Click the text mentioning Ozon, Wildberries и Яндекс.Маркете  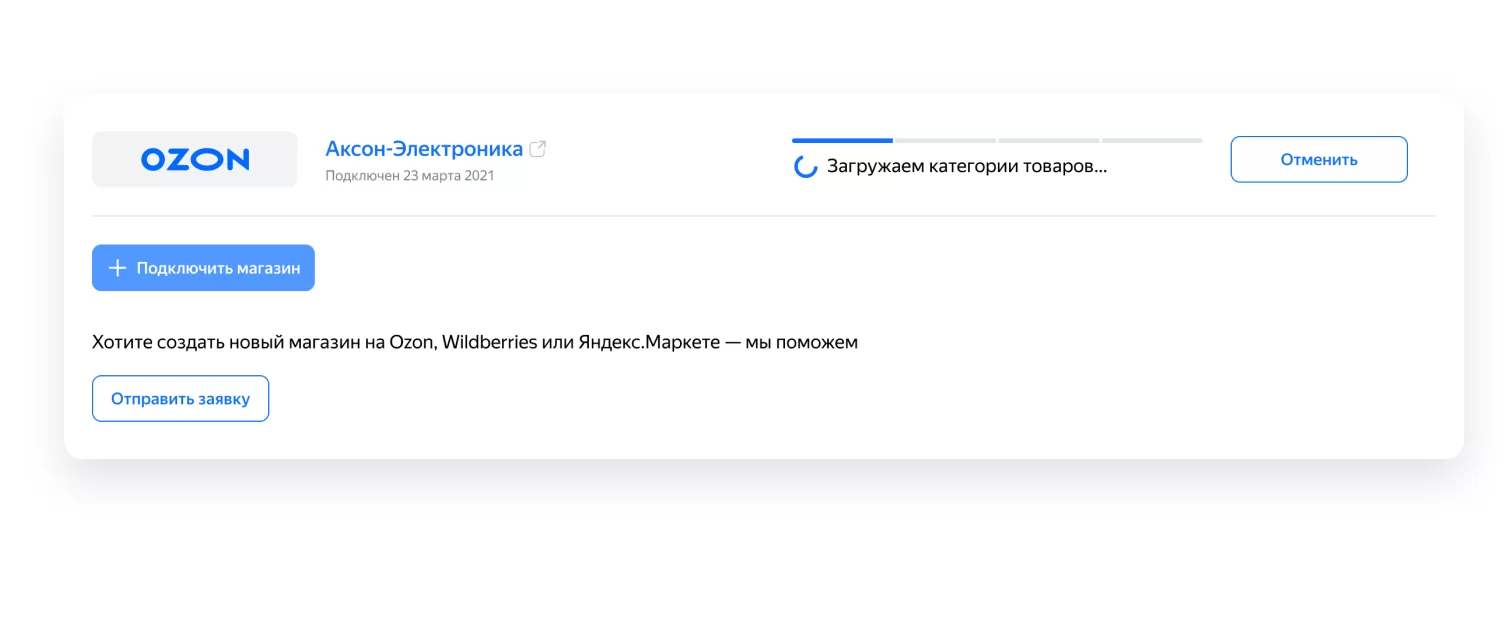(474, 341)
